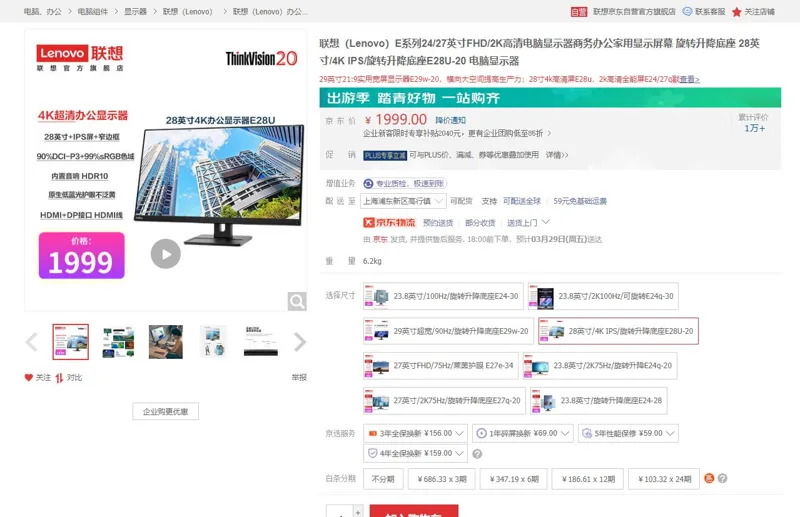Click the 关注店铺 star icon
Screen dimensions: 800x517
click(x=736, y=12)
